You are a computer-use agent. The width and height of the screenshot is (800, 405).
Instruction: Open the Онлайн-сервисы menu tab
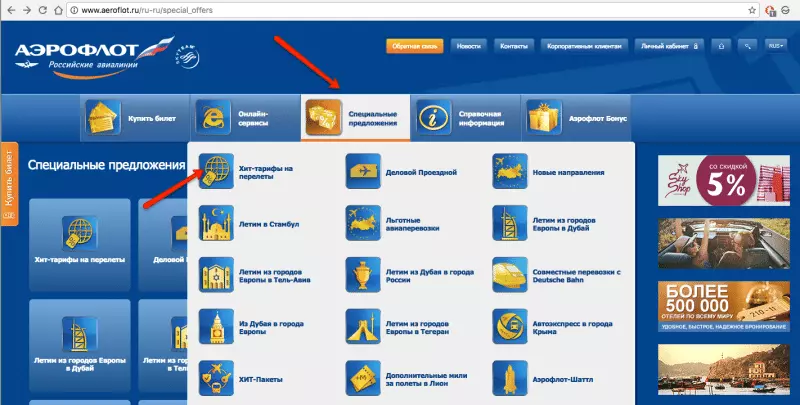tap(245, 118)
